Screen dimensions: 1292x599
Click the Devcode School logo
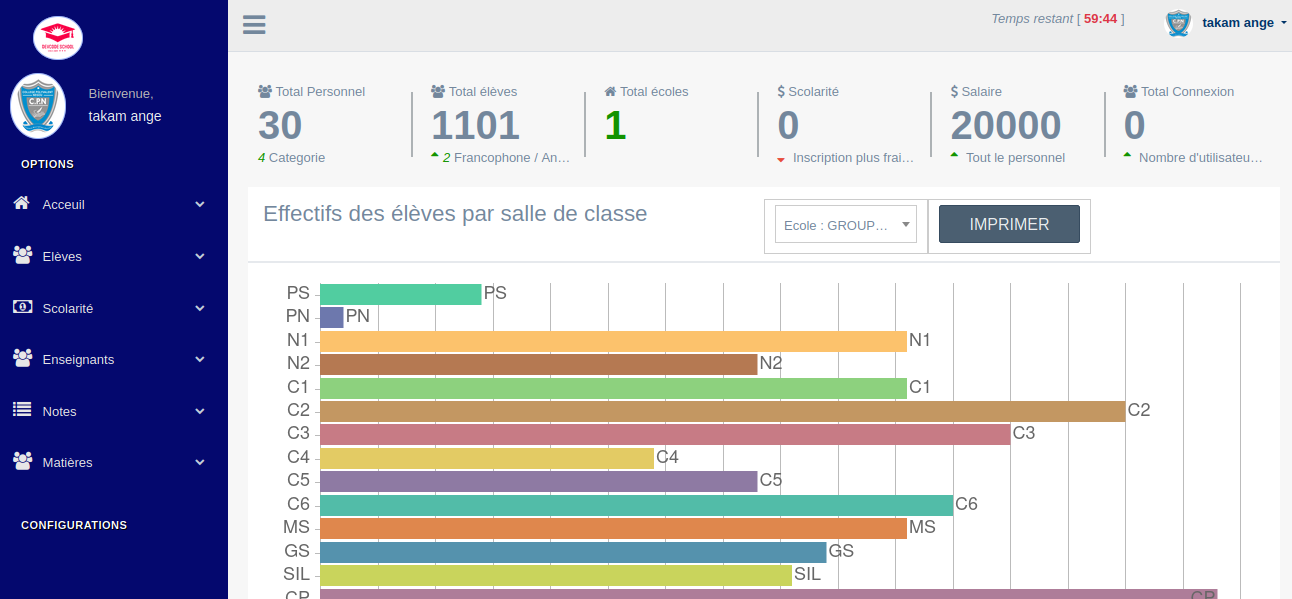58,38
